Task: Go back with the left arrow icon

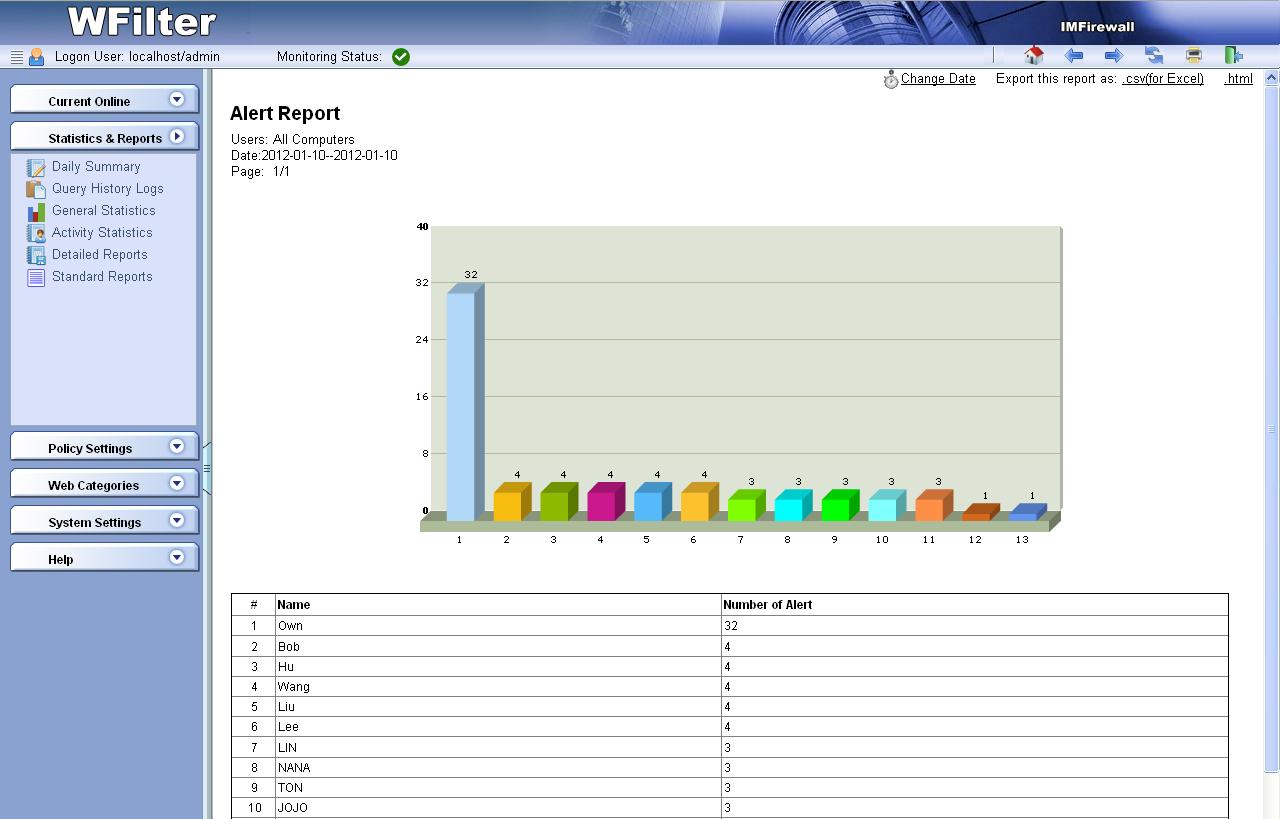Action: coord(1074,56)
